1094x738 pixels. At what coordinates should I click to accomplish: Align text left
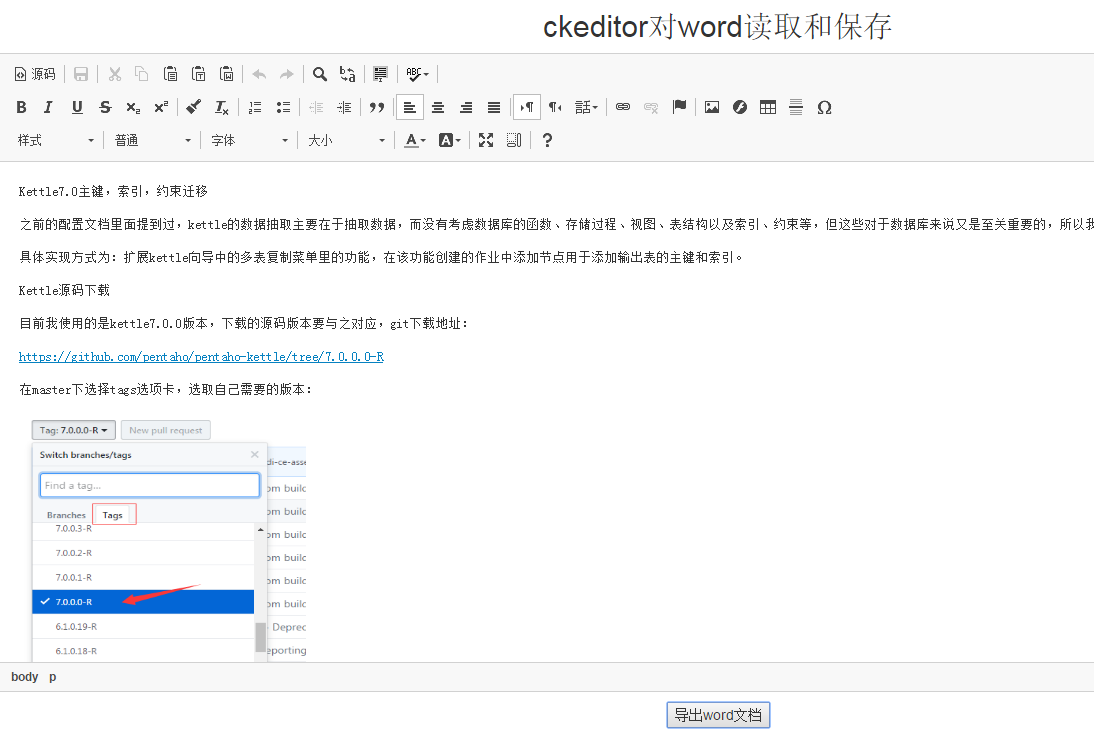(410, 107)
